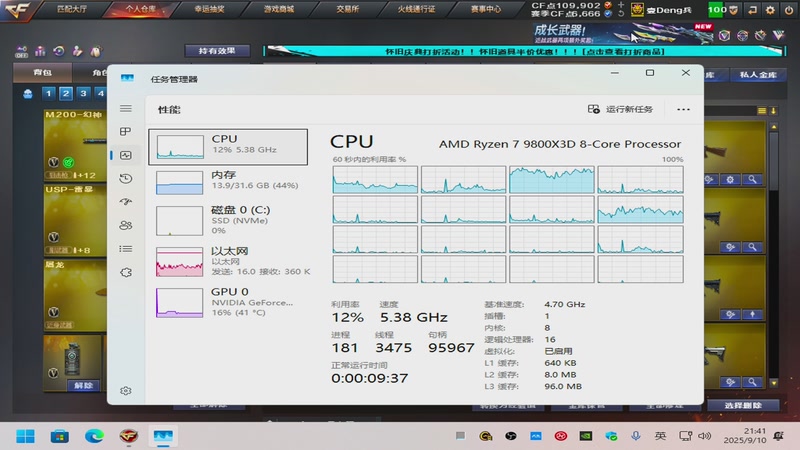Click NVIDIA icon in system tray
Viewport: 800px width, 450px height.
click(x=586, y=436)
